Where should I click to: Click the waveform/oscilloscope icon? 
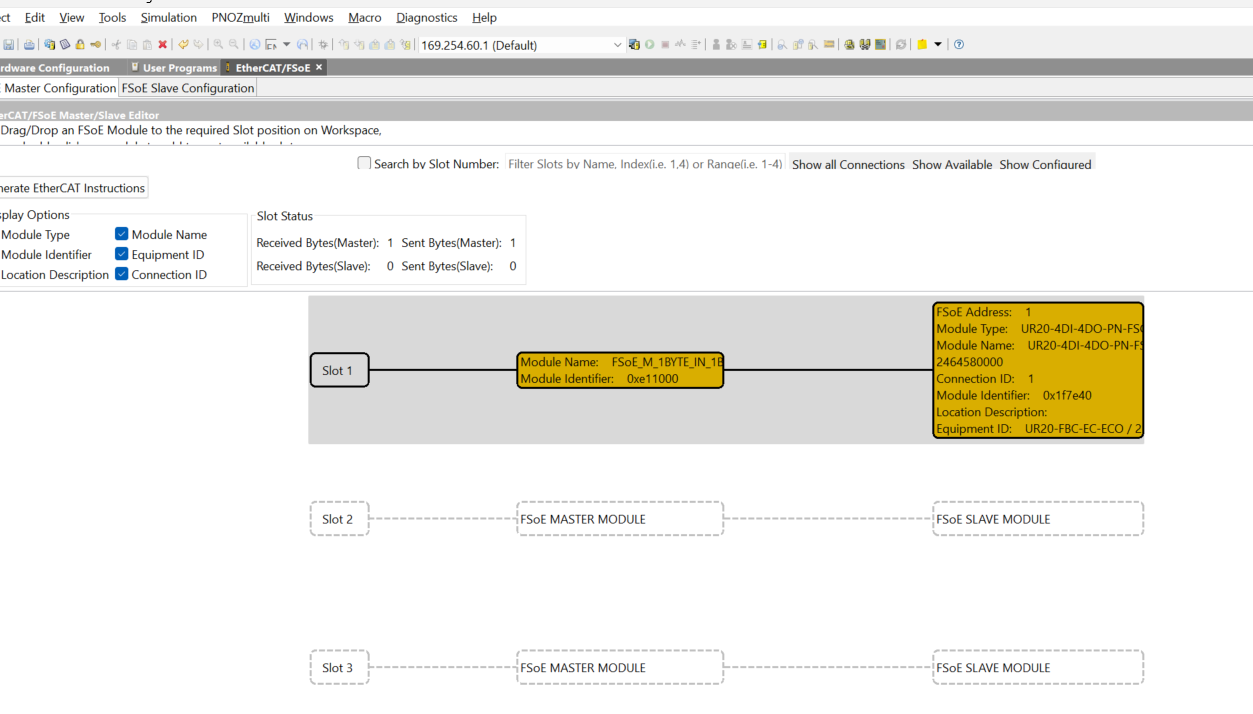[681, 44]
